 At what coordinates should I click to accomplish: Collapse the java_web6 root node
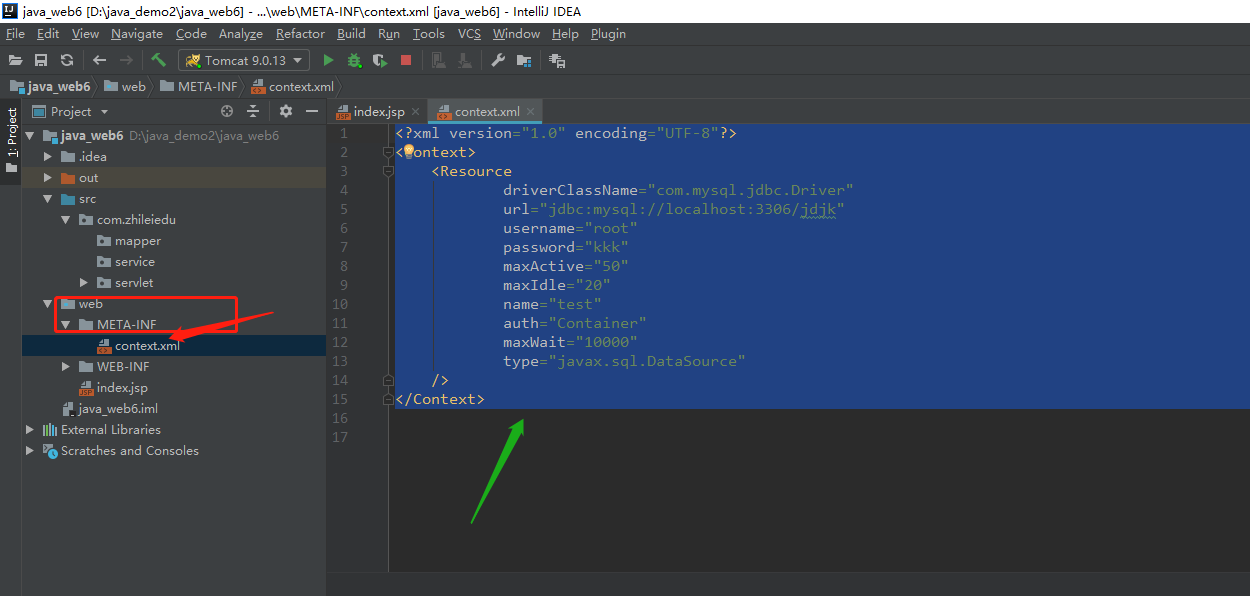point(30,136)
